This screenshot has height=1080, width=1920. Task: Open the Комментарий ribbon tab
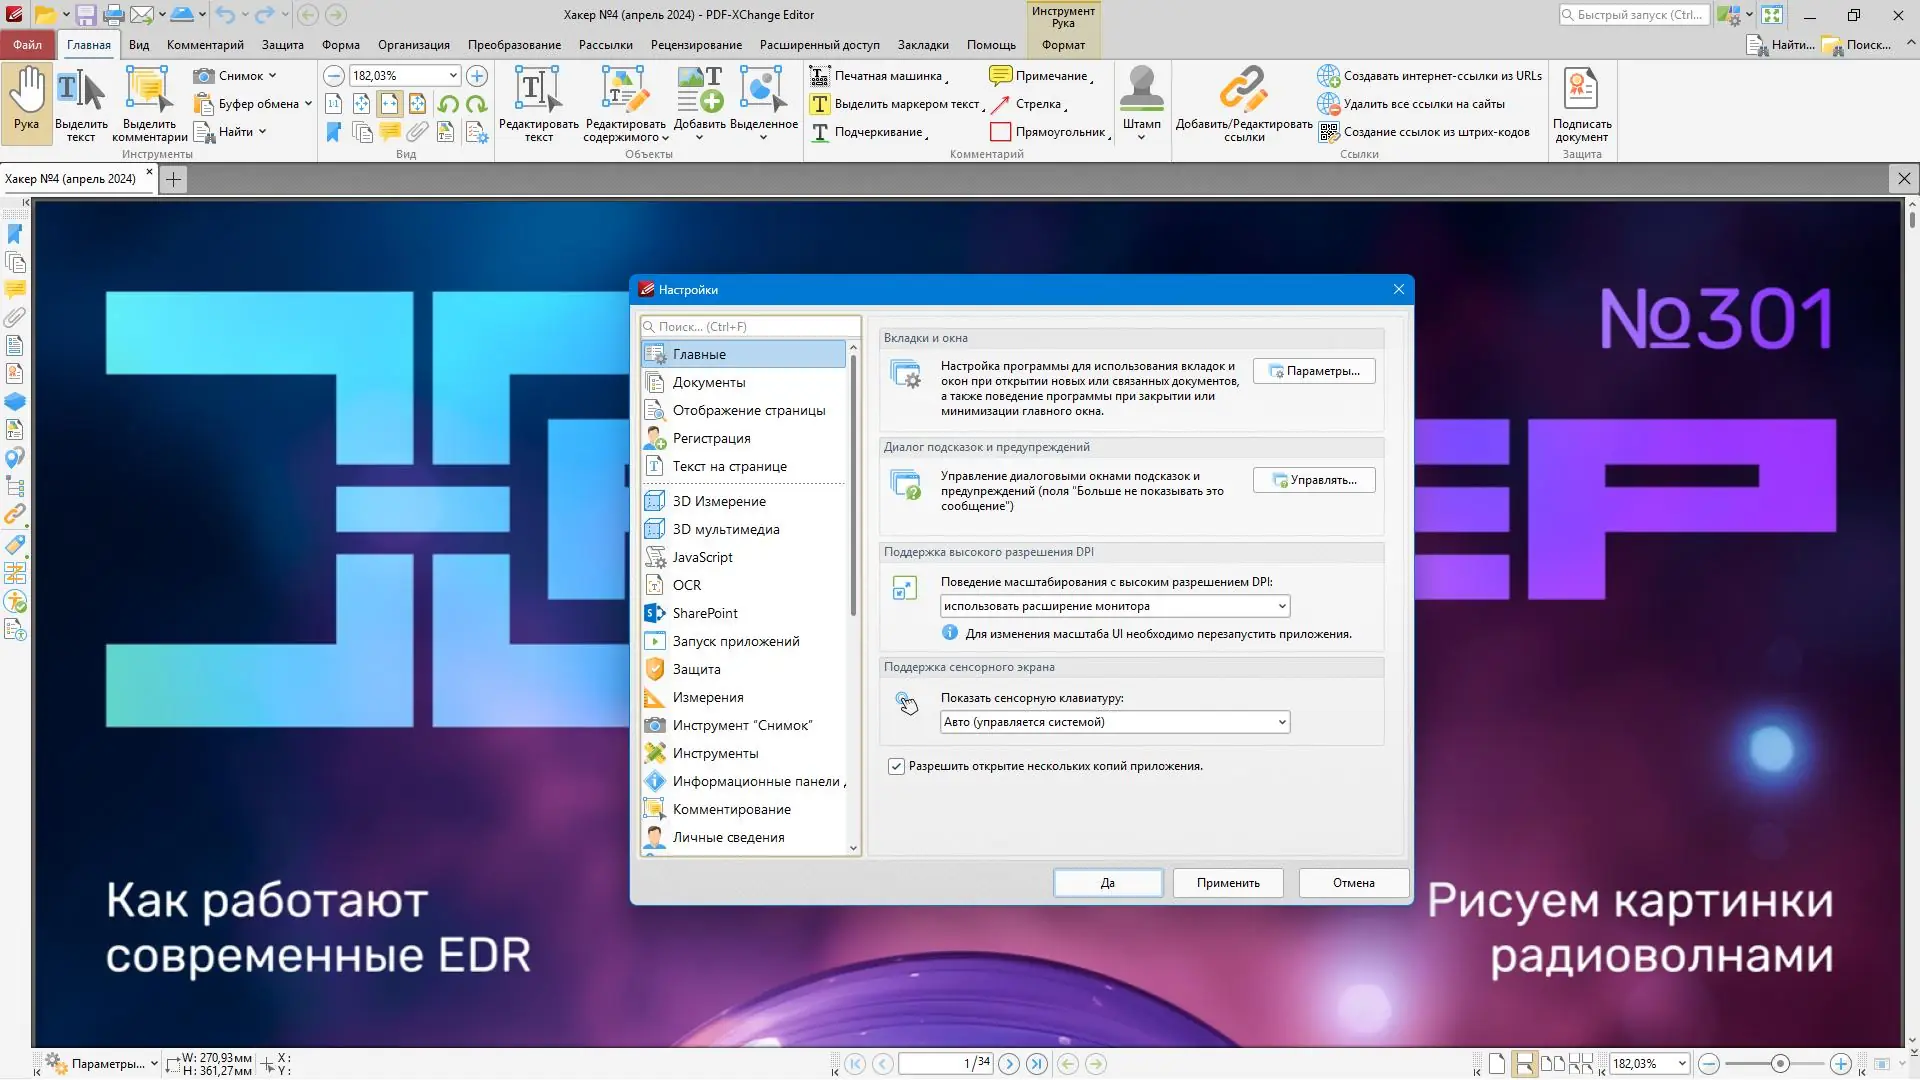coord(205,45)
